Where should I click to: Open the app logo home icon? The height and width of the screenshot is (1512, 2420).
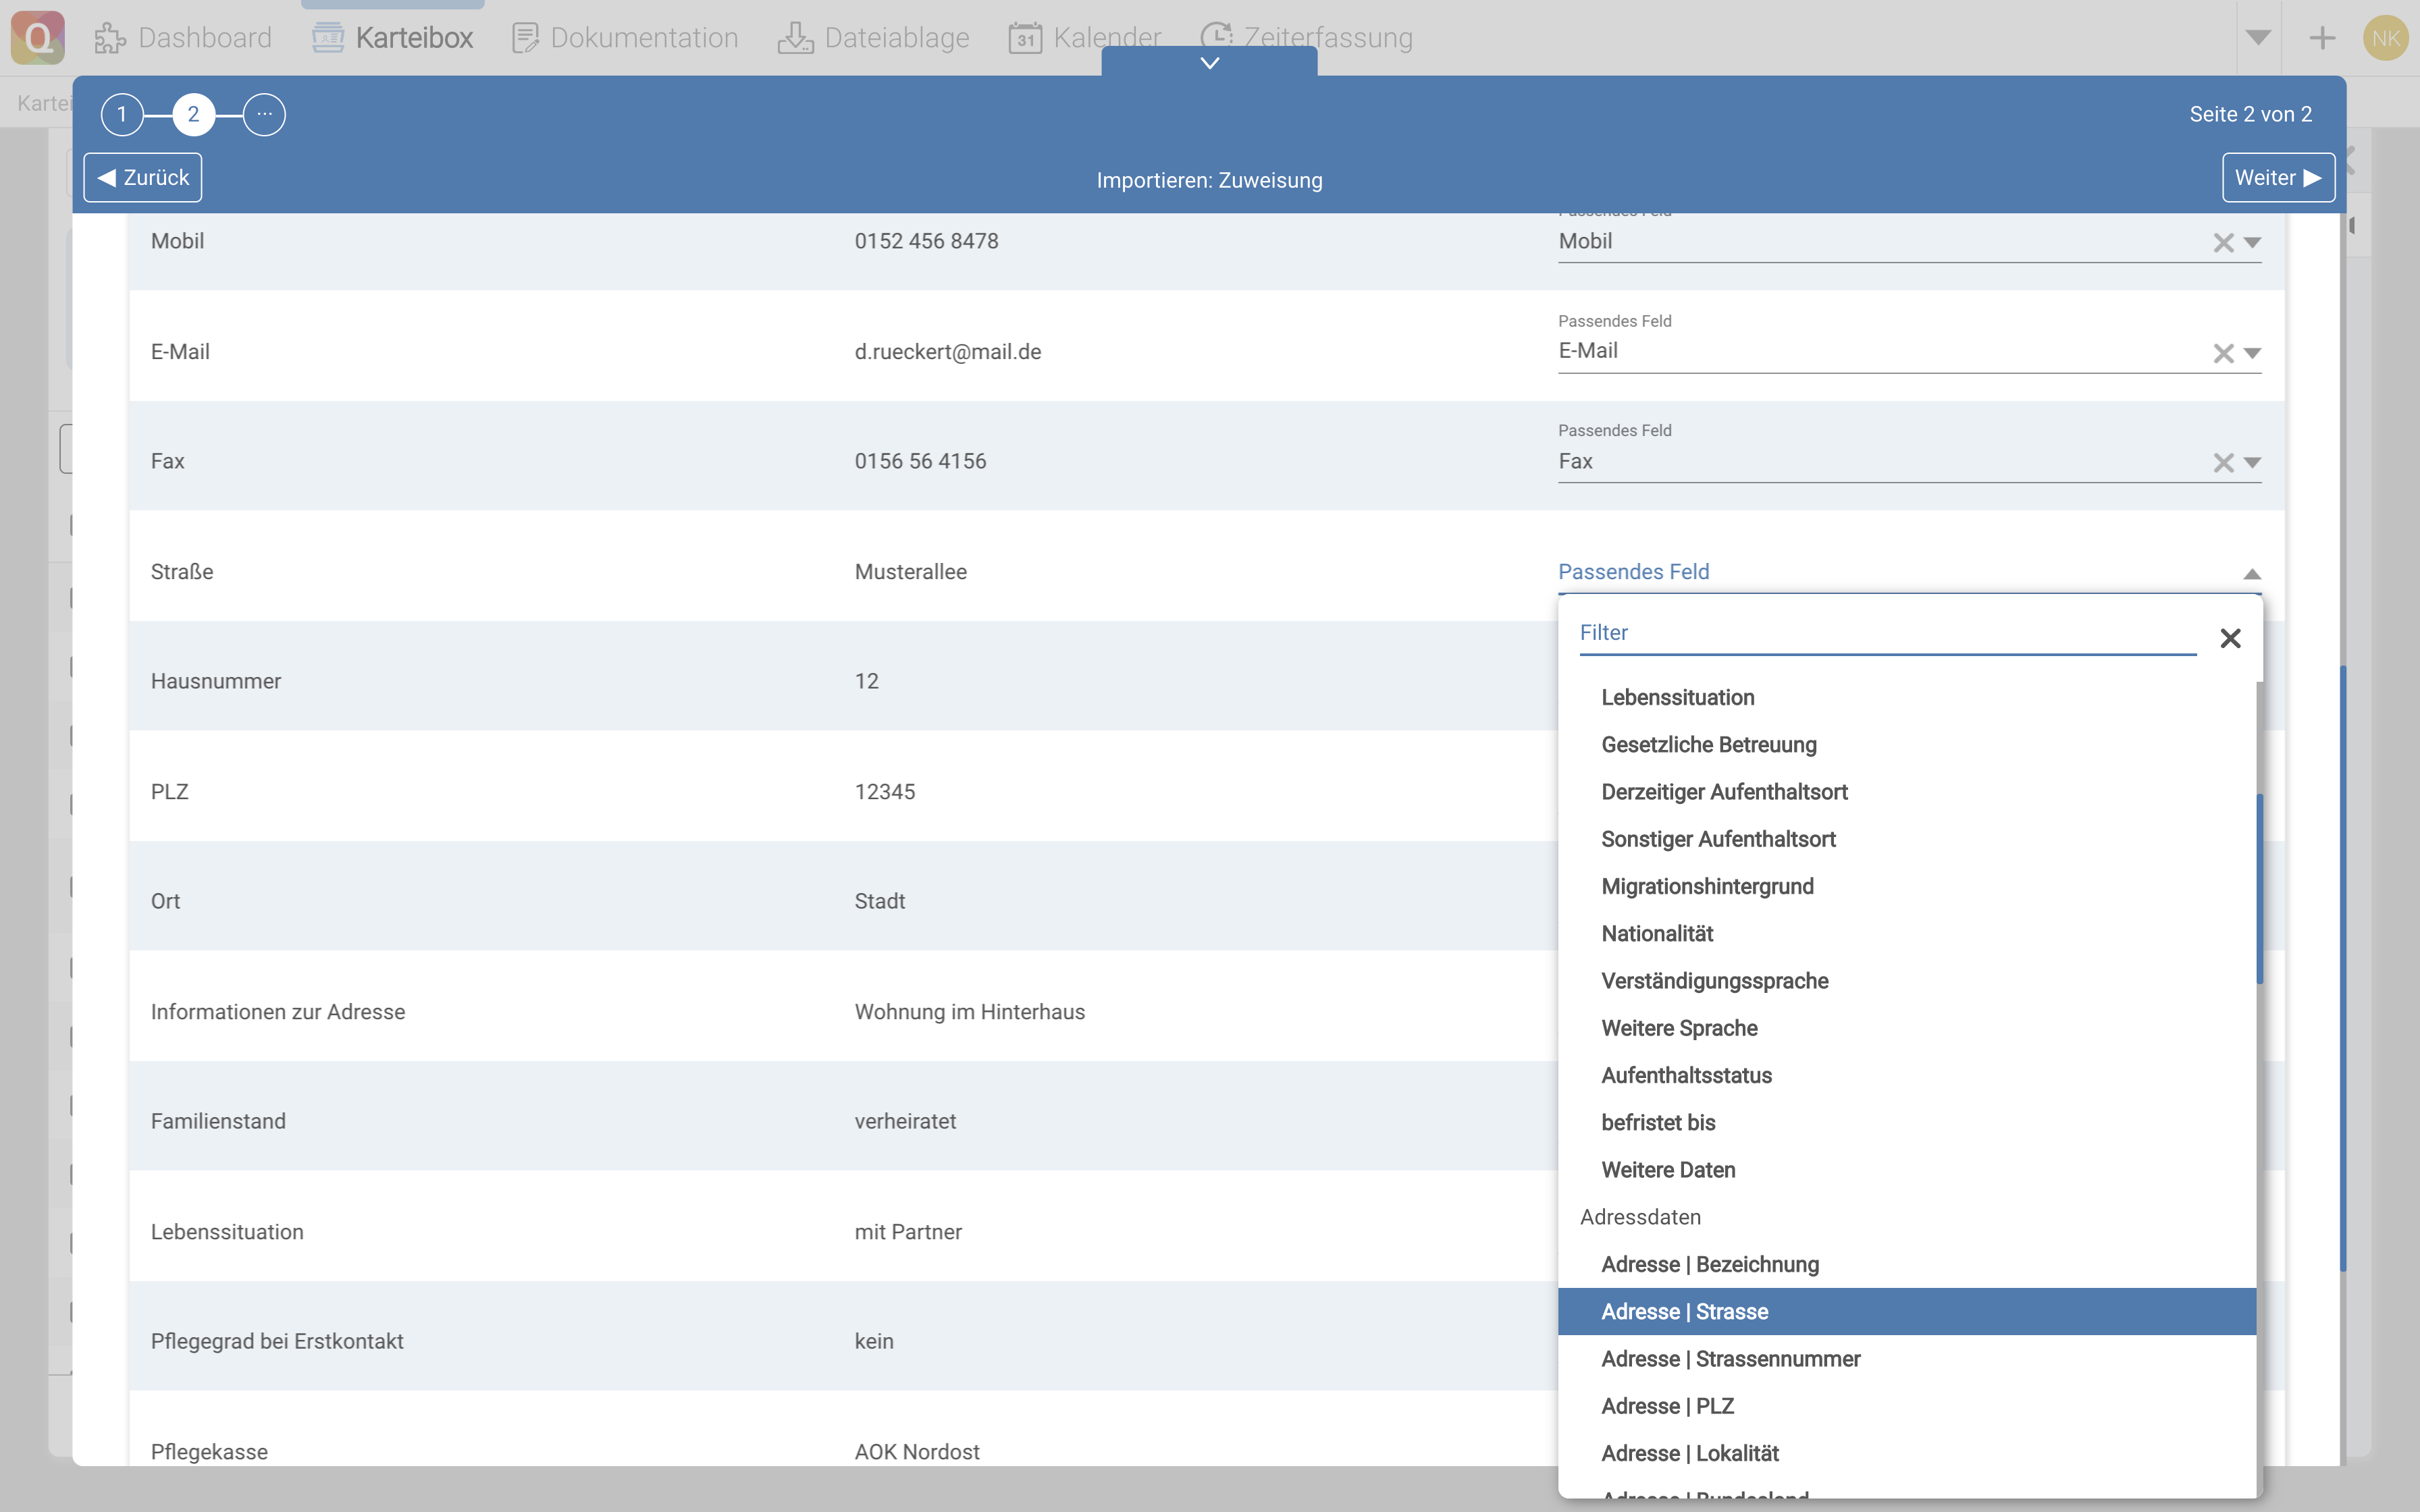pyautogui.click(x=38, y=38)
